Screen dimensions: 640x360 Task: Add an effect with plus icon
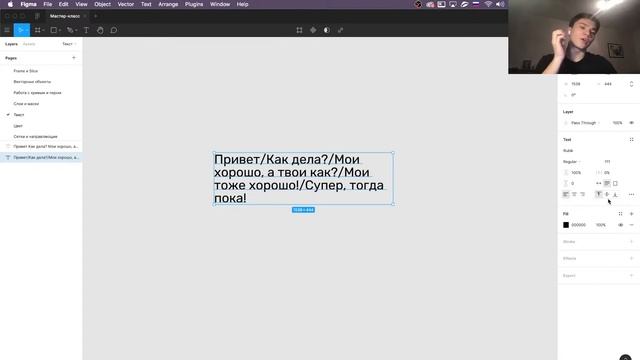click(631, 258)
